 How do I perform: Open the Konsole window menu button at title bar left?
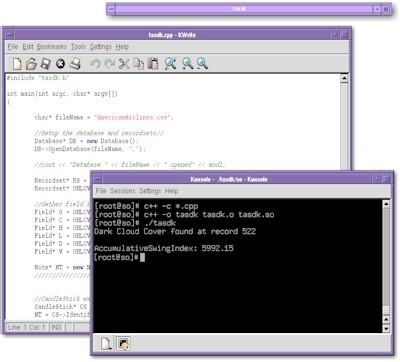pyautogui.click(x=97, y=179)
